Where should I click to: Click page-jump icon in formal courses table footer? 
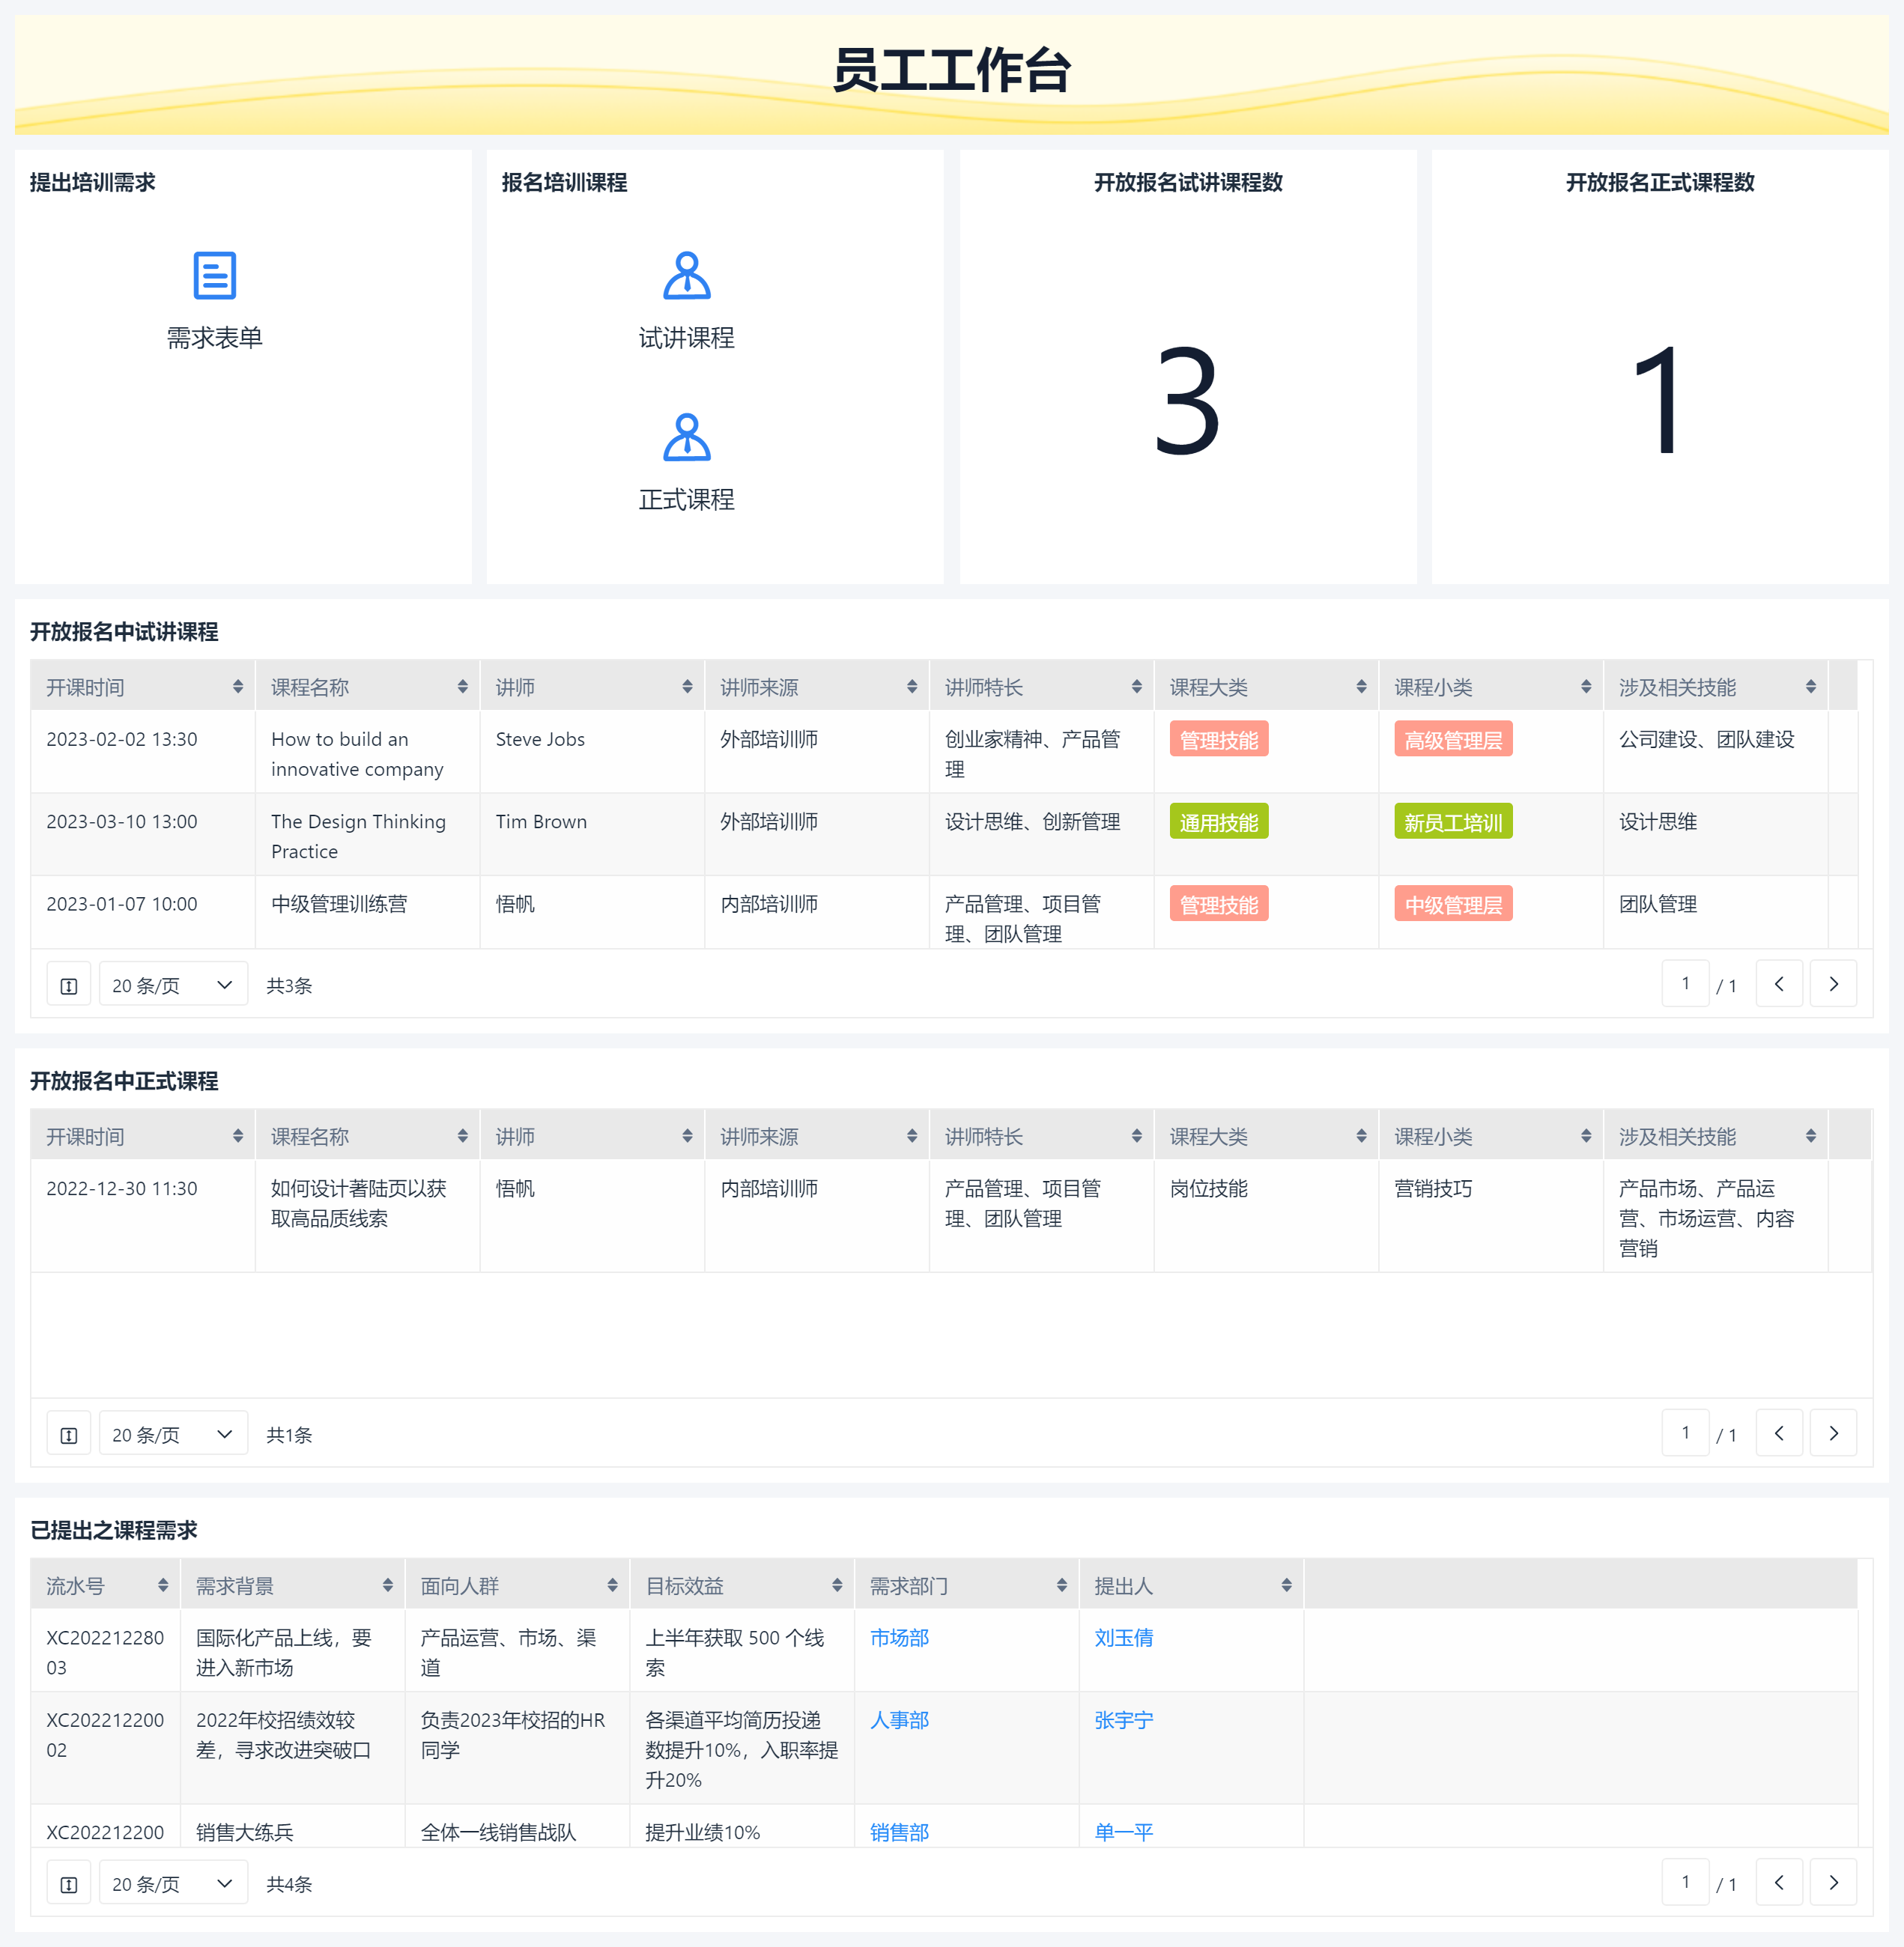pos(69,1435)
